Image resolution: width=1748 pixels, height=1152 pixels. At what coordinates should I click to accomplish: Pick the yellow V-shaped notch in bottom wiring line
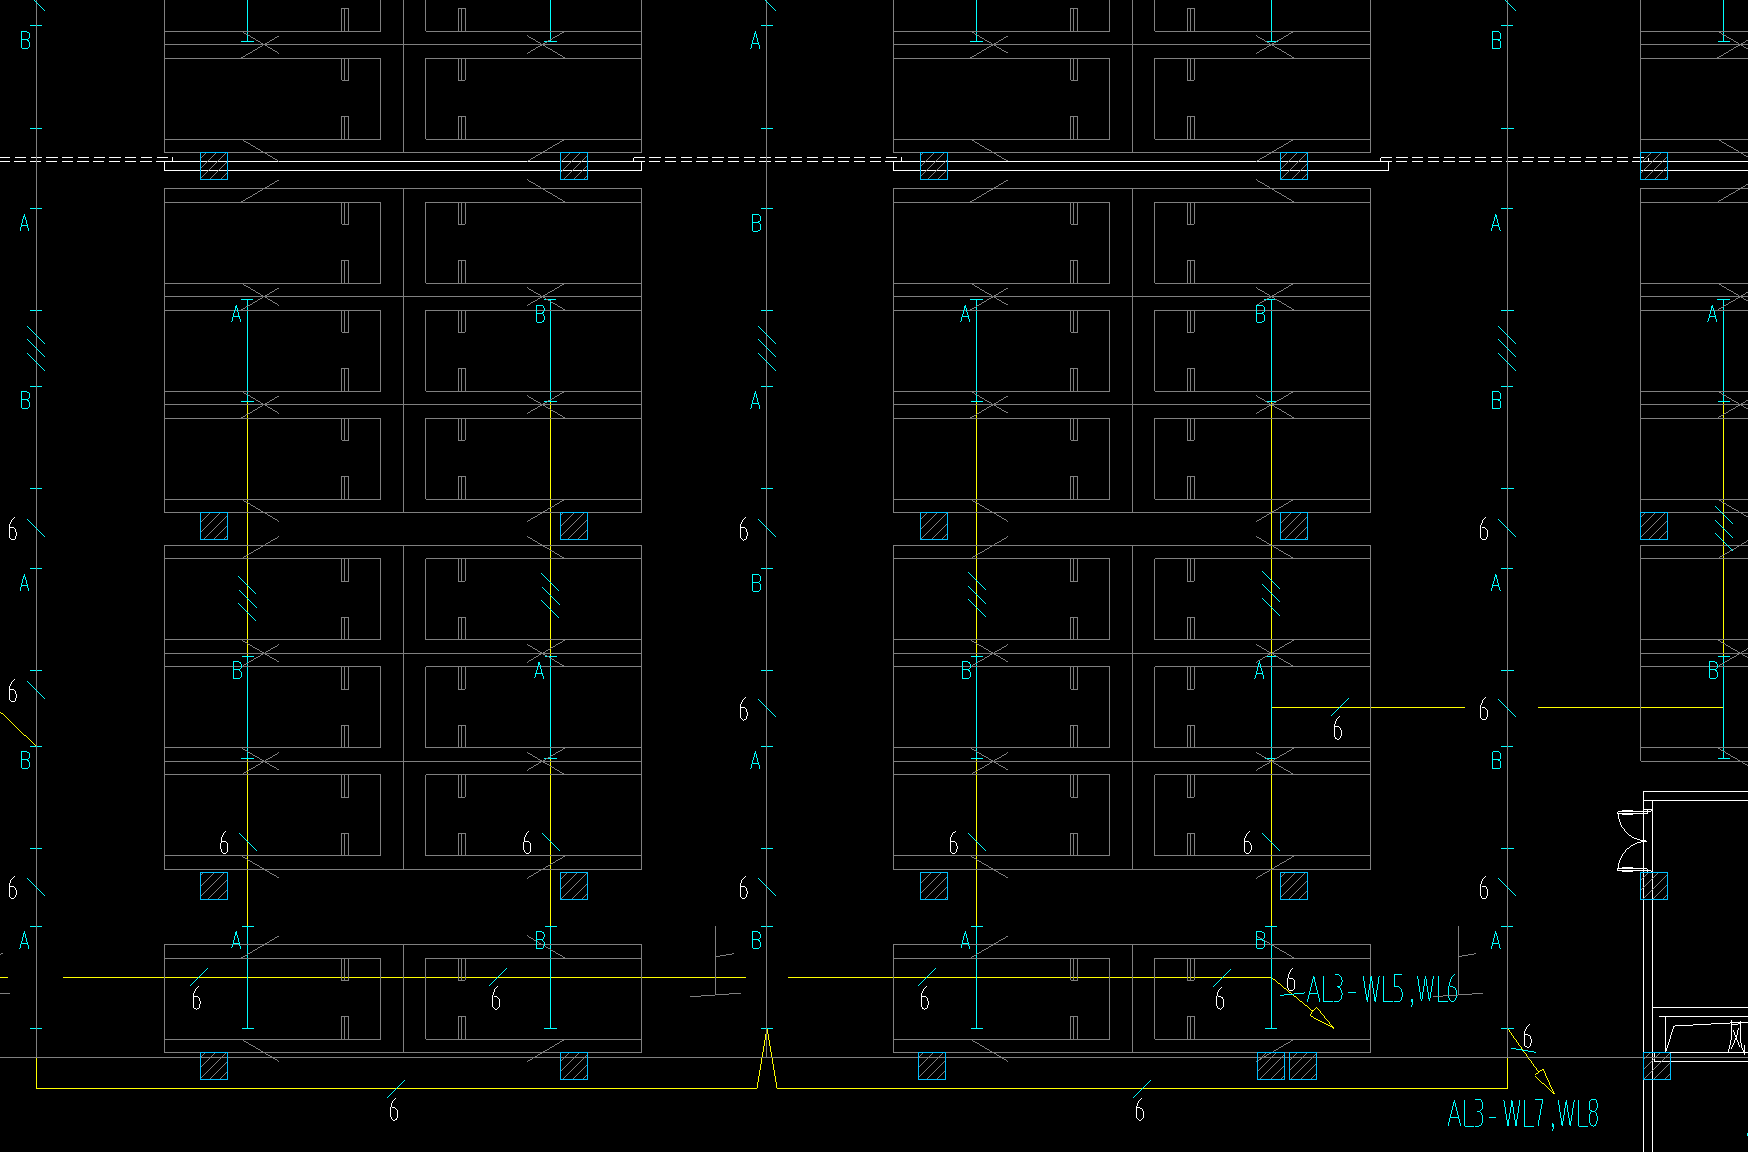point(767,1059)
